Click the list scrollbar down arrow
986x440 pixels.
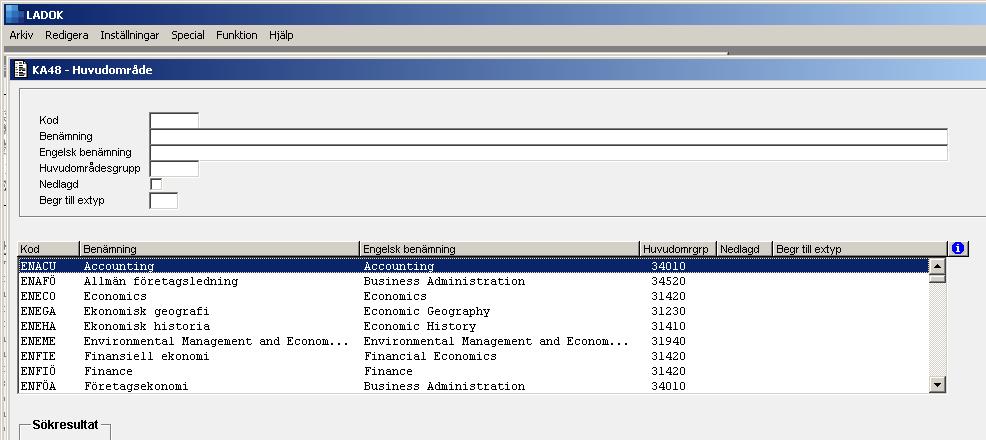click(937, 385)
